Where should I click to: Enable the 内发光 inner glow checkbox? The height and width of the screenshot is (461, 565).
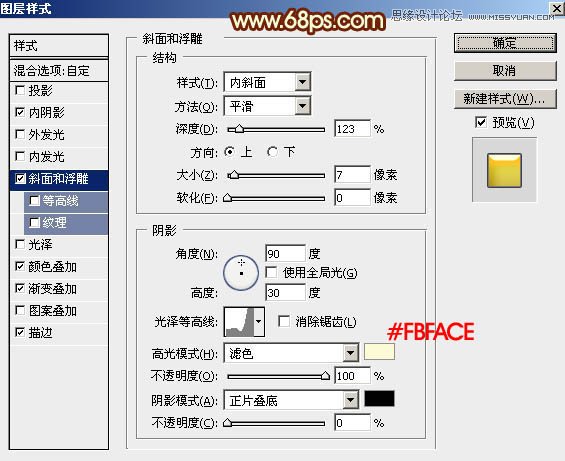pos(20,156)
